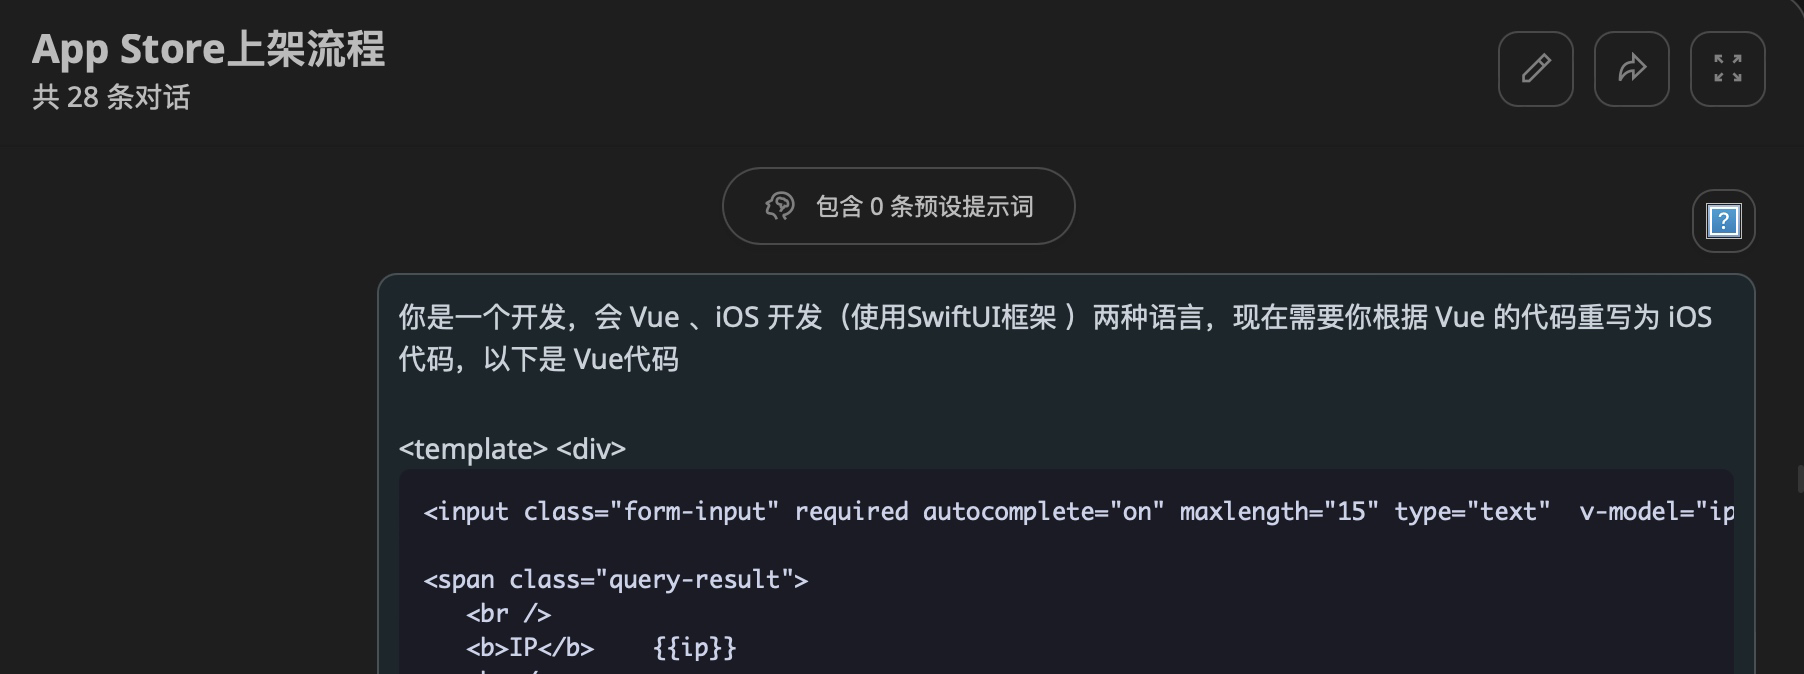Click the "{{ip}}" template variable
Viewport: 1804px width, 674px height.
coord(695,648)
